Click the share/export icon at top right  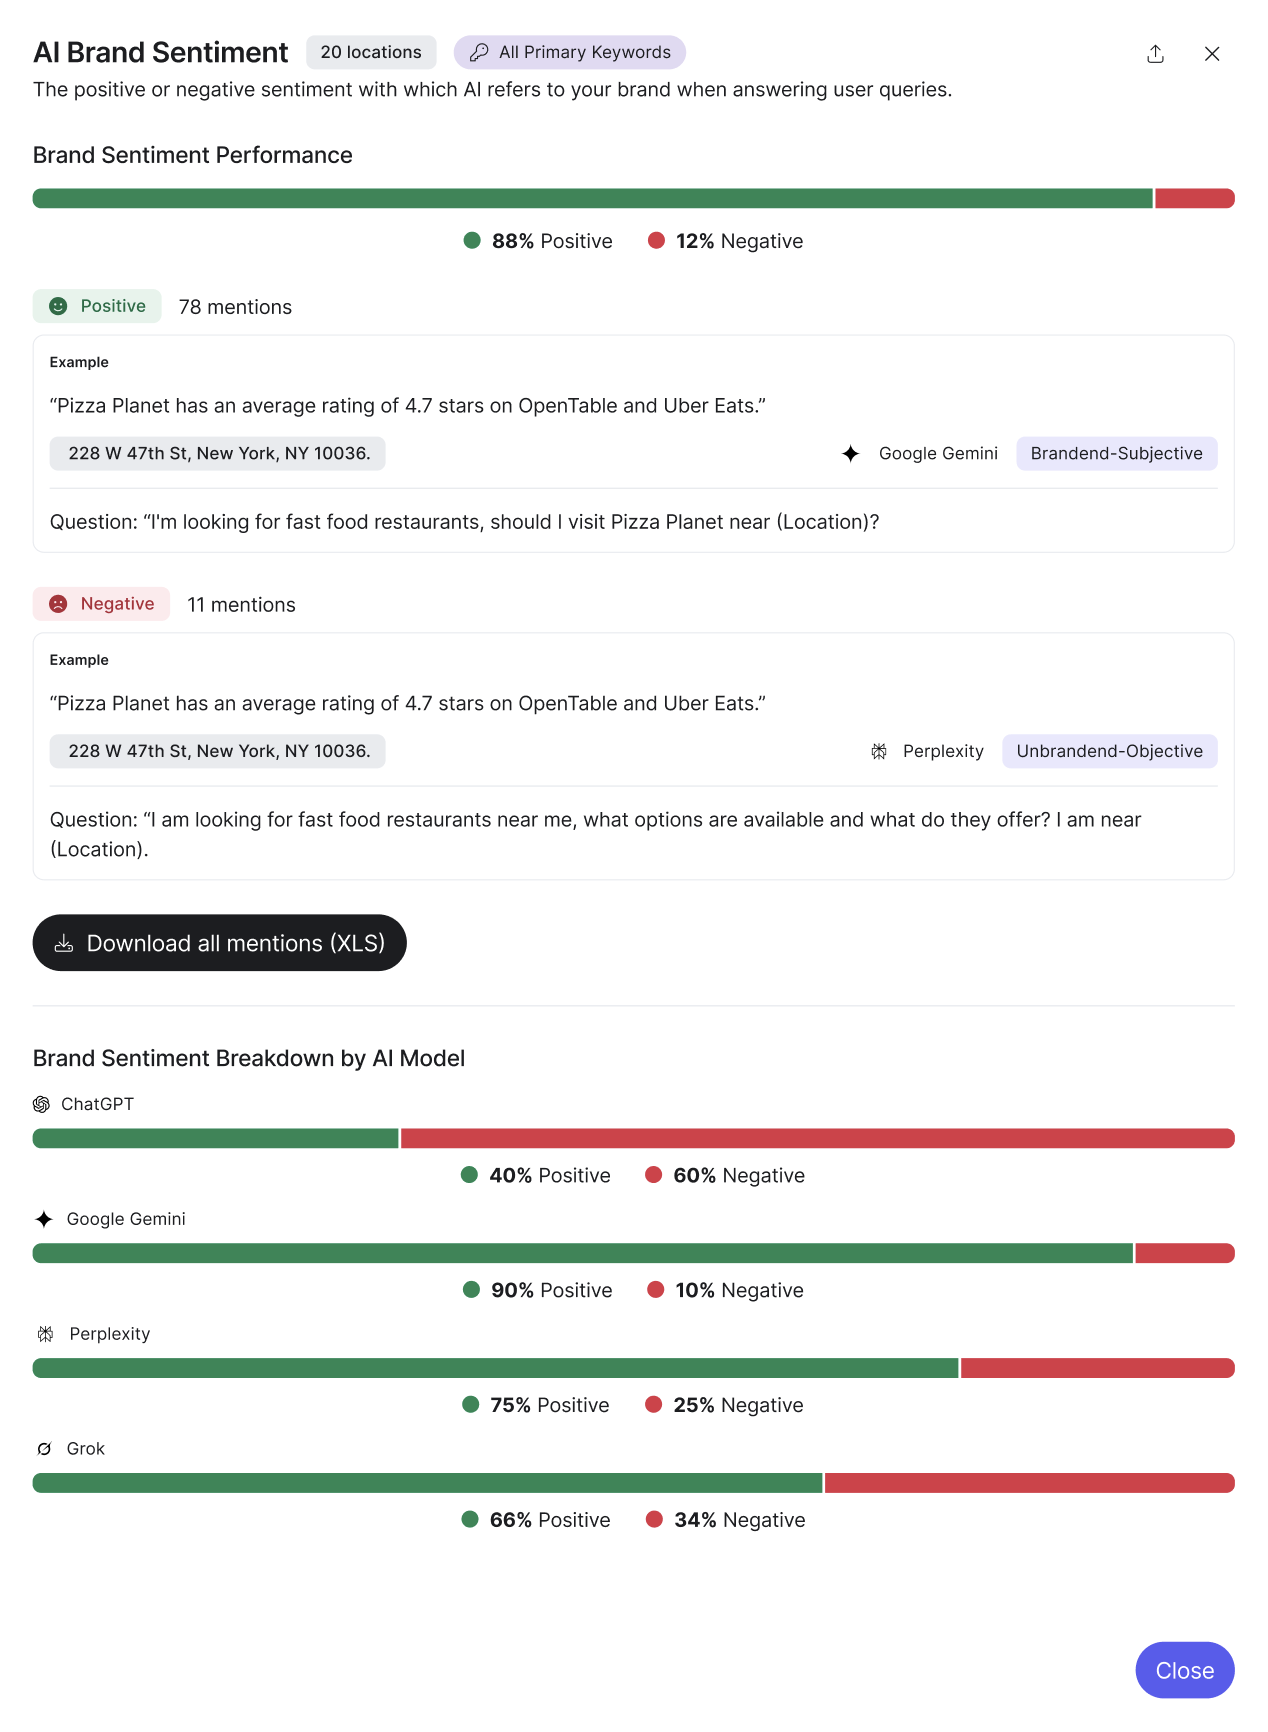click(x=1155, y=54)
